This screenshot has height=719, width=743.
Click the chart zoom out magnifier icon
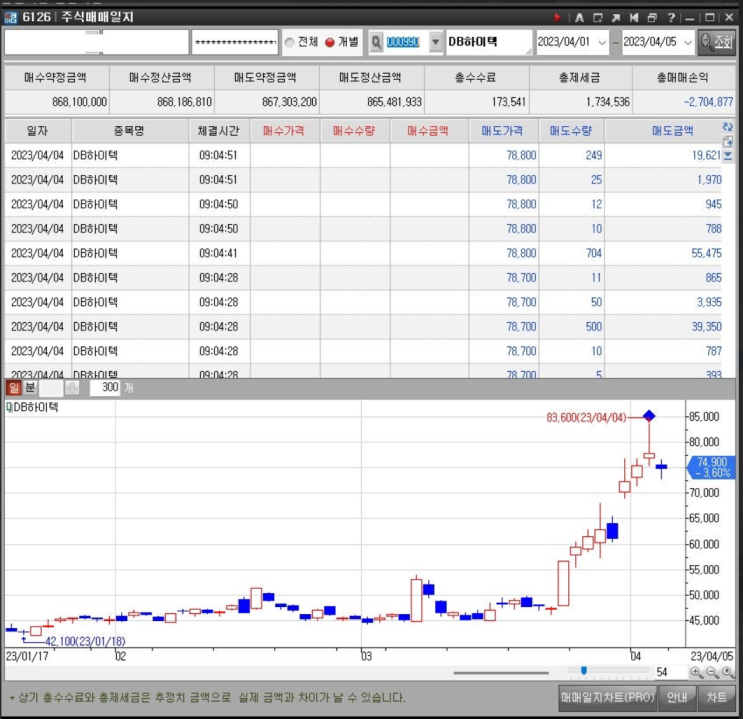pyautogui.click(x=712, y=673)
